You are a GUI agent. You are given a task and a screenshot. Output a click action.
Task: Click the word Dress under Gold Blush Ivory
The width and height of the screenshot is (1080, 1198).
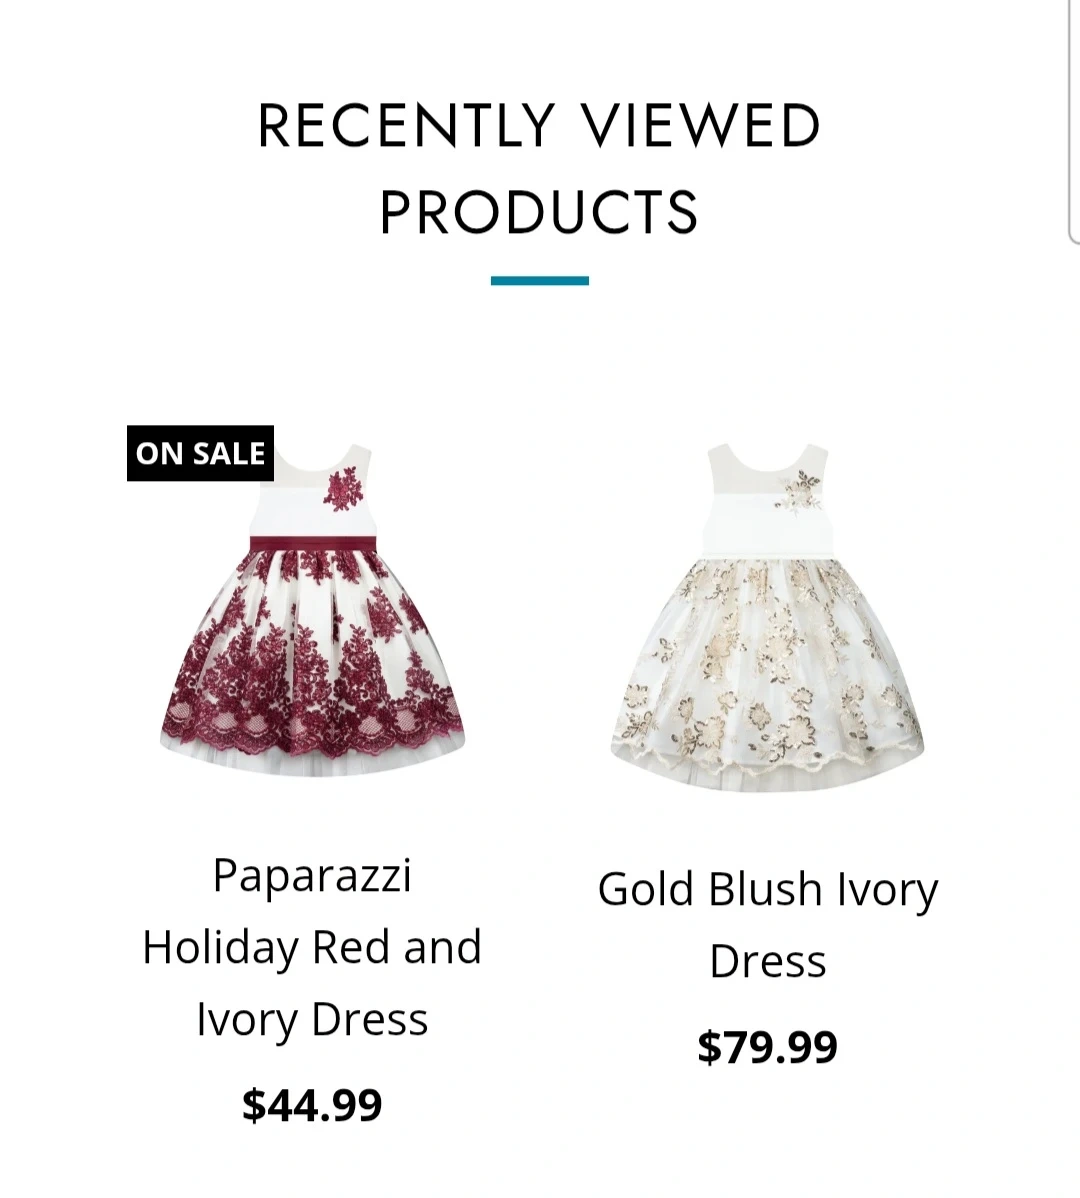(768, 961)
